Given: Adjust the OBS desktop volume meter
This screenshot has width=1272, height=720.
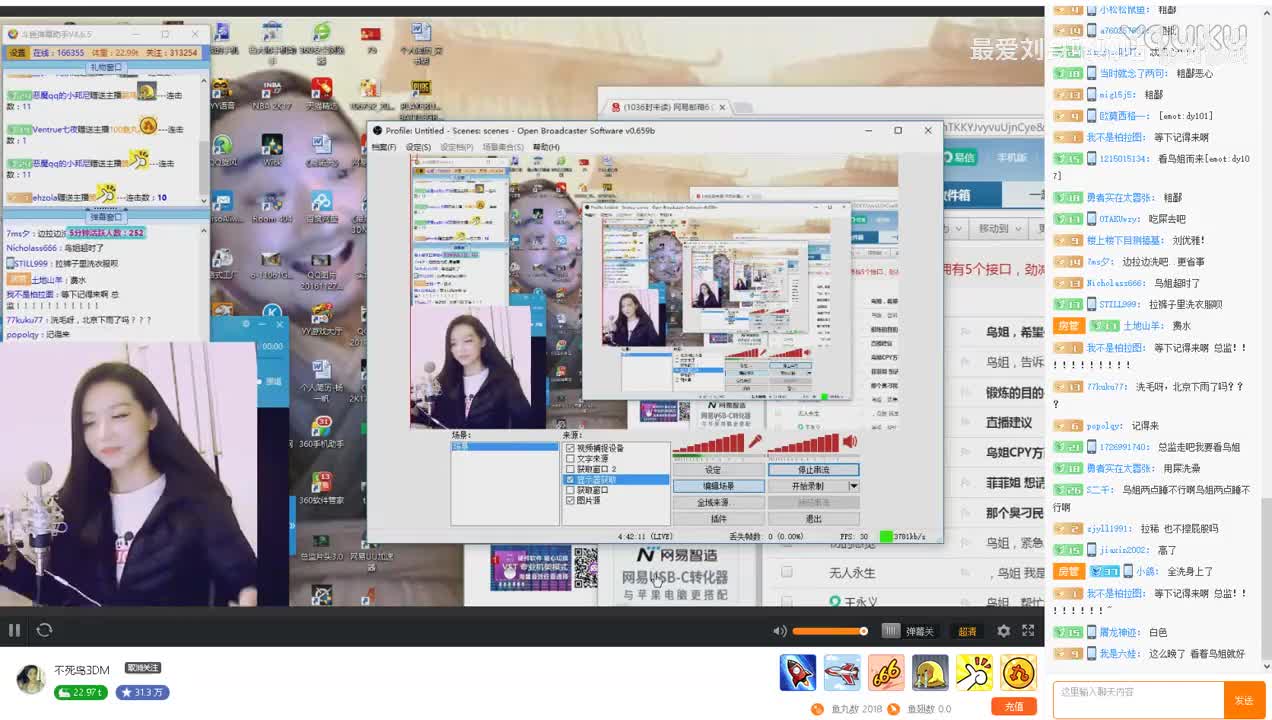Looking at the screenshot, I should point(803,443).
